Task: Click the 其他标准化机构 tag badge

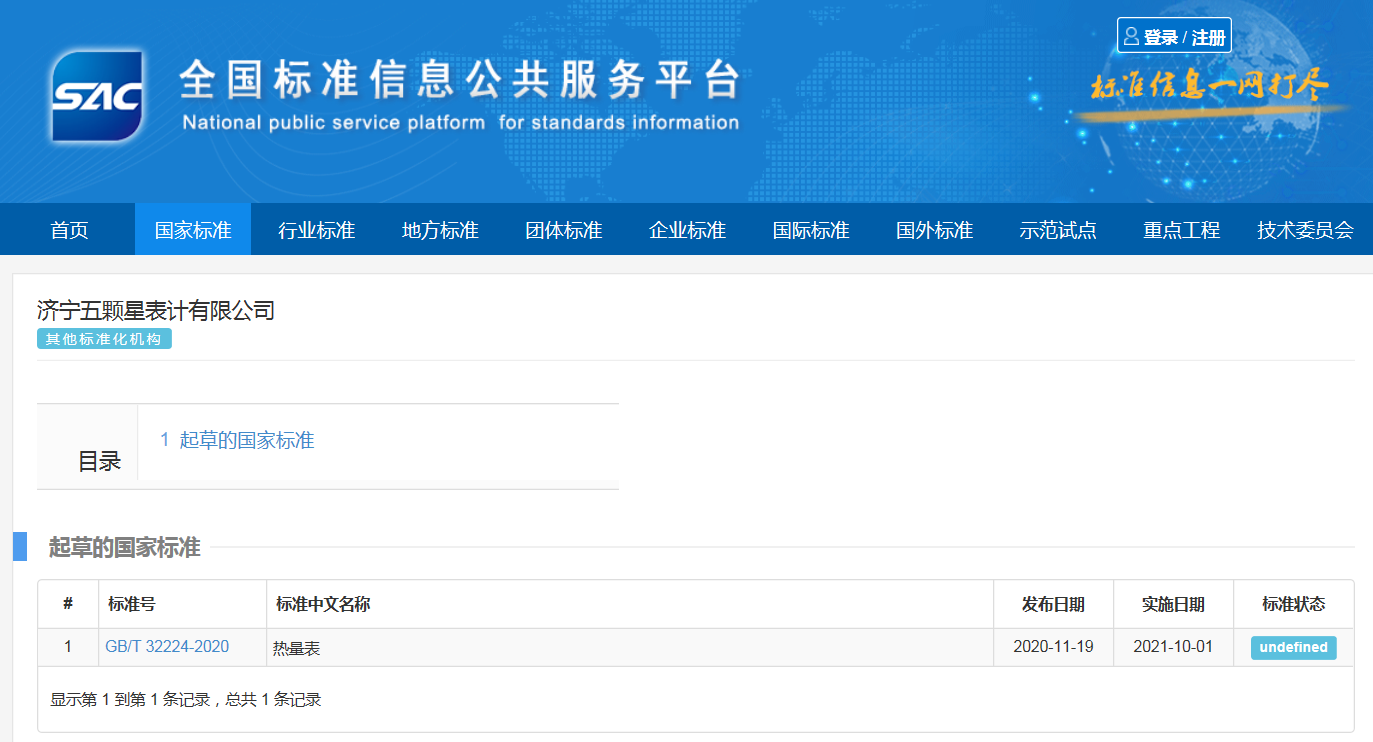Action: coord(104,339)
